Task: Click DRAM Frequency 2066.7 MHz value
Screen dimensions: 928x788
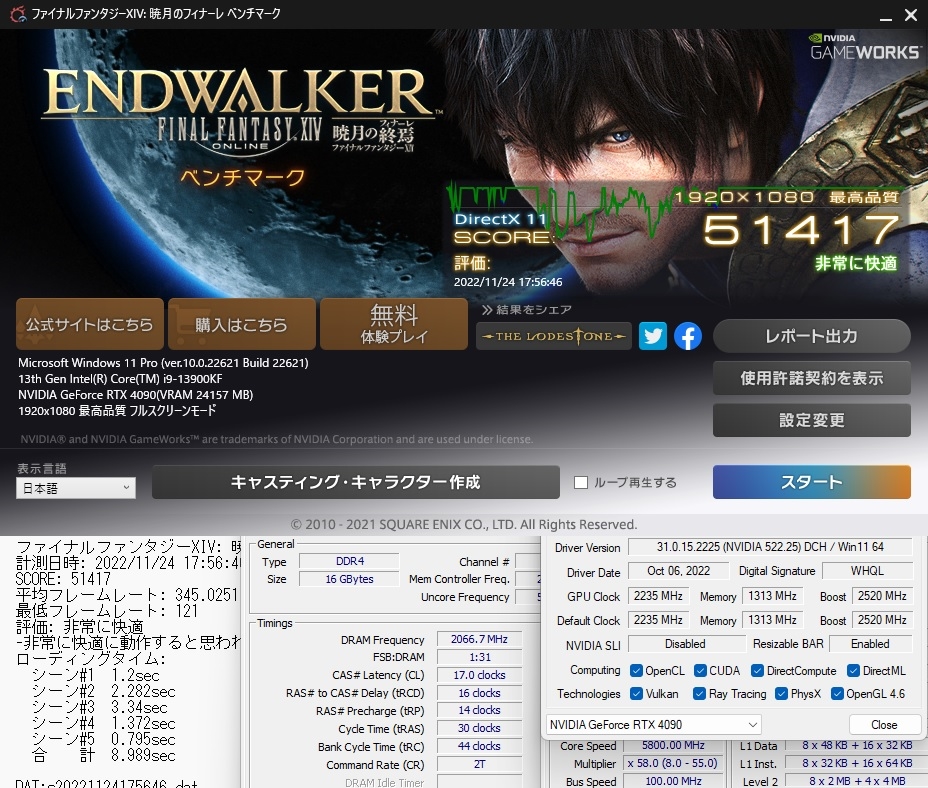Action: pyautogui.click(x=479, y=639)
